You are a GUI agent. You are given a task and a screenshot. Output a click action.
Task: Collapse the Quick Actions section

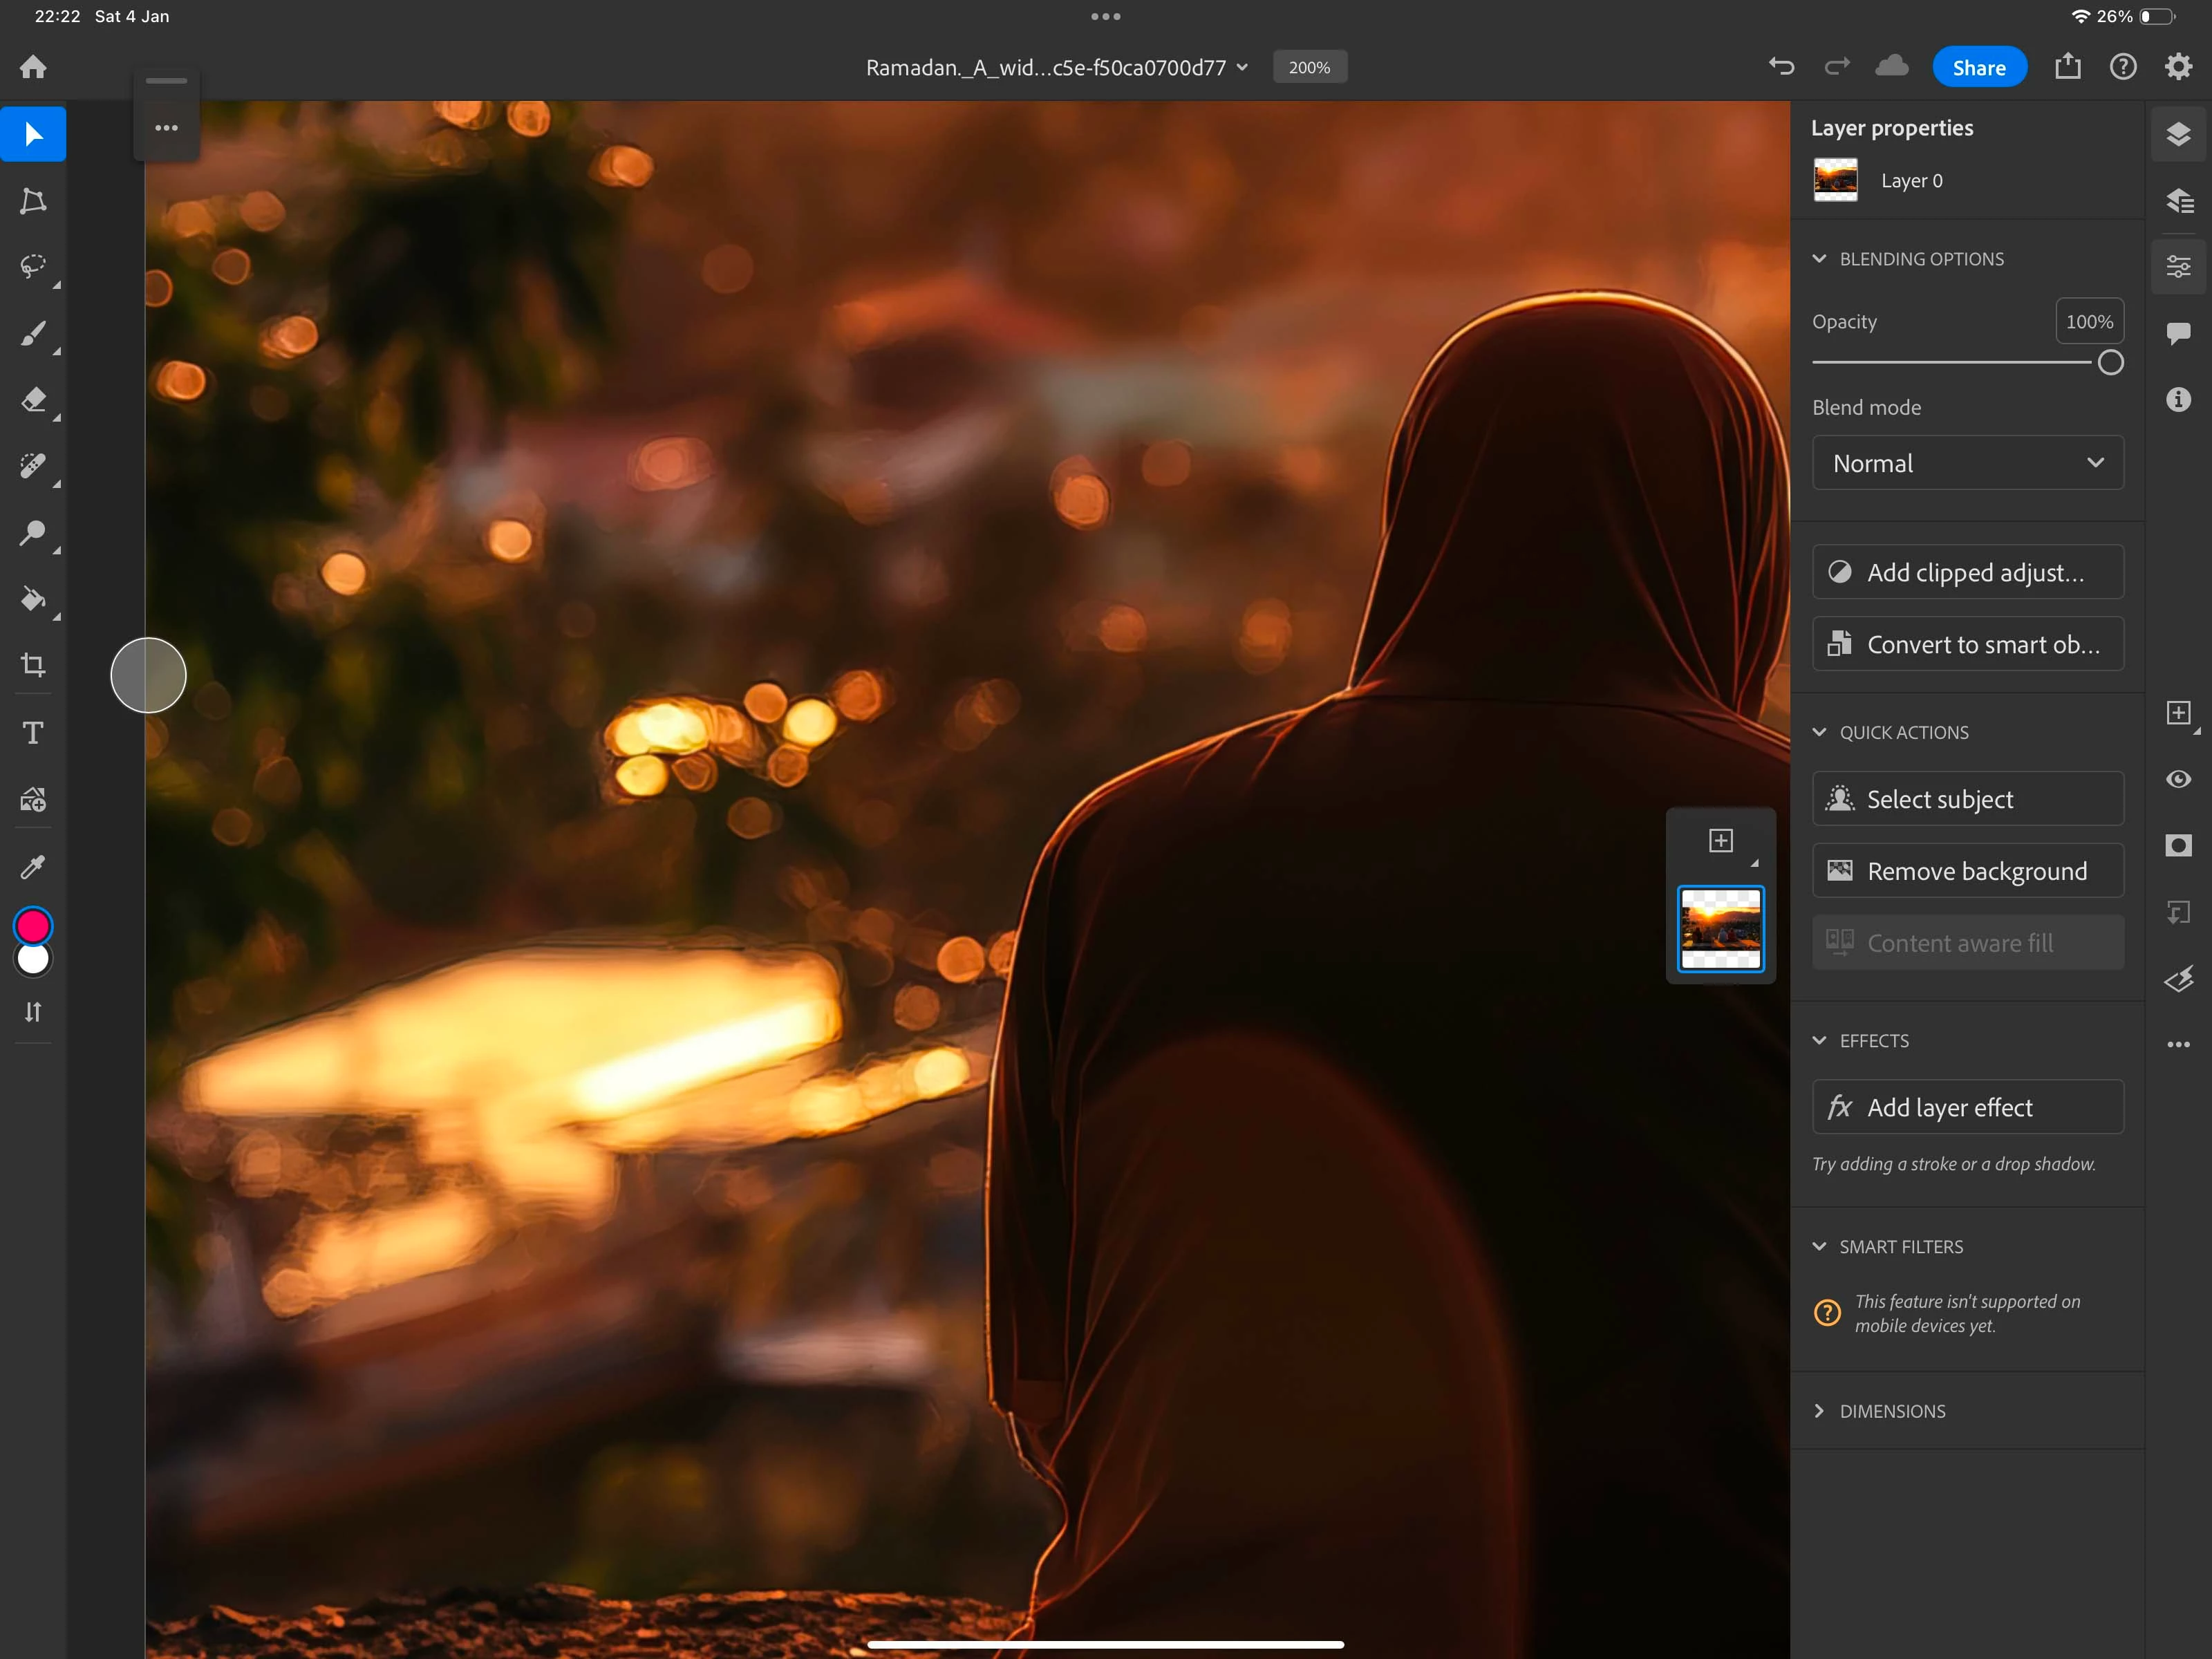click(1819, 732)
